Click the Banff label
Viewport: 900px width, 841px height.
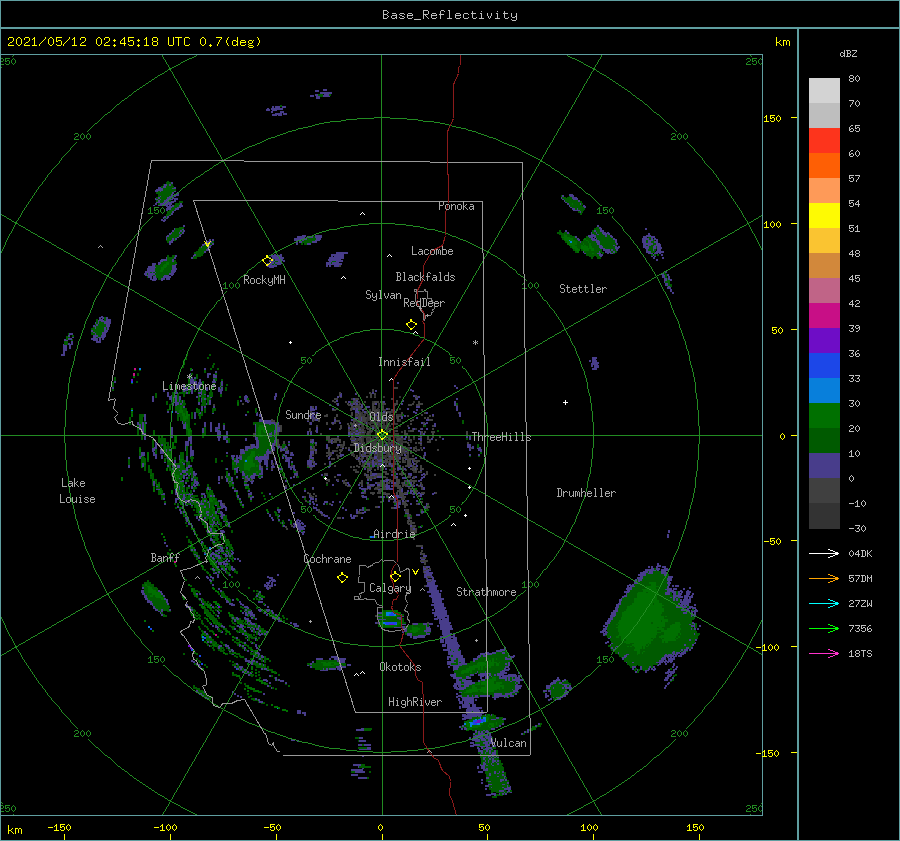pyautogui.click(x=165, y=557)
